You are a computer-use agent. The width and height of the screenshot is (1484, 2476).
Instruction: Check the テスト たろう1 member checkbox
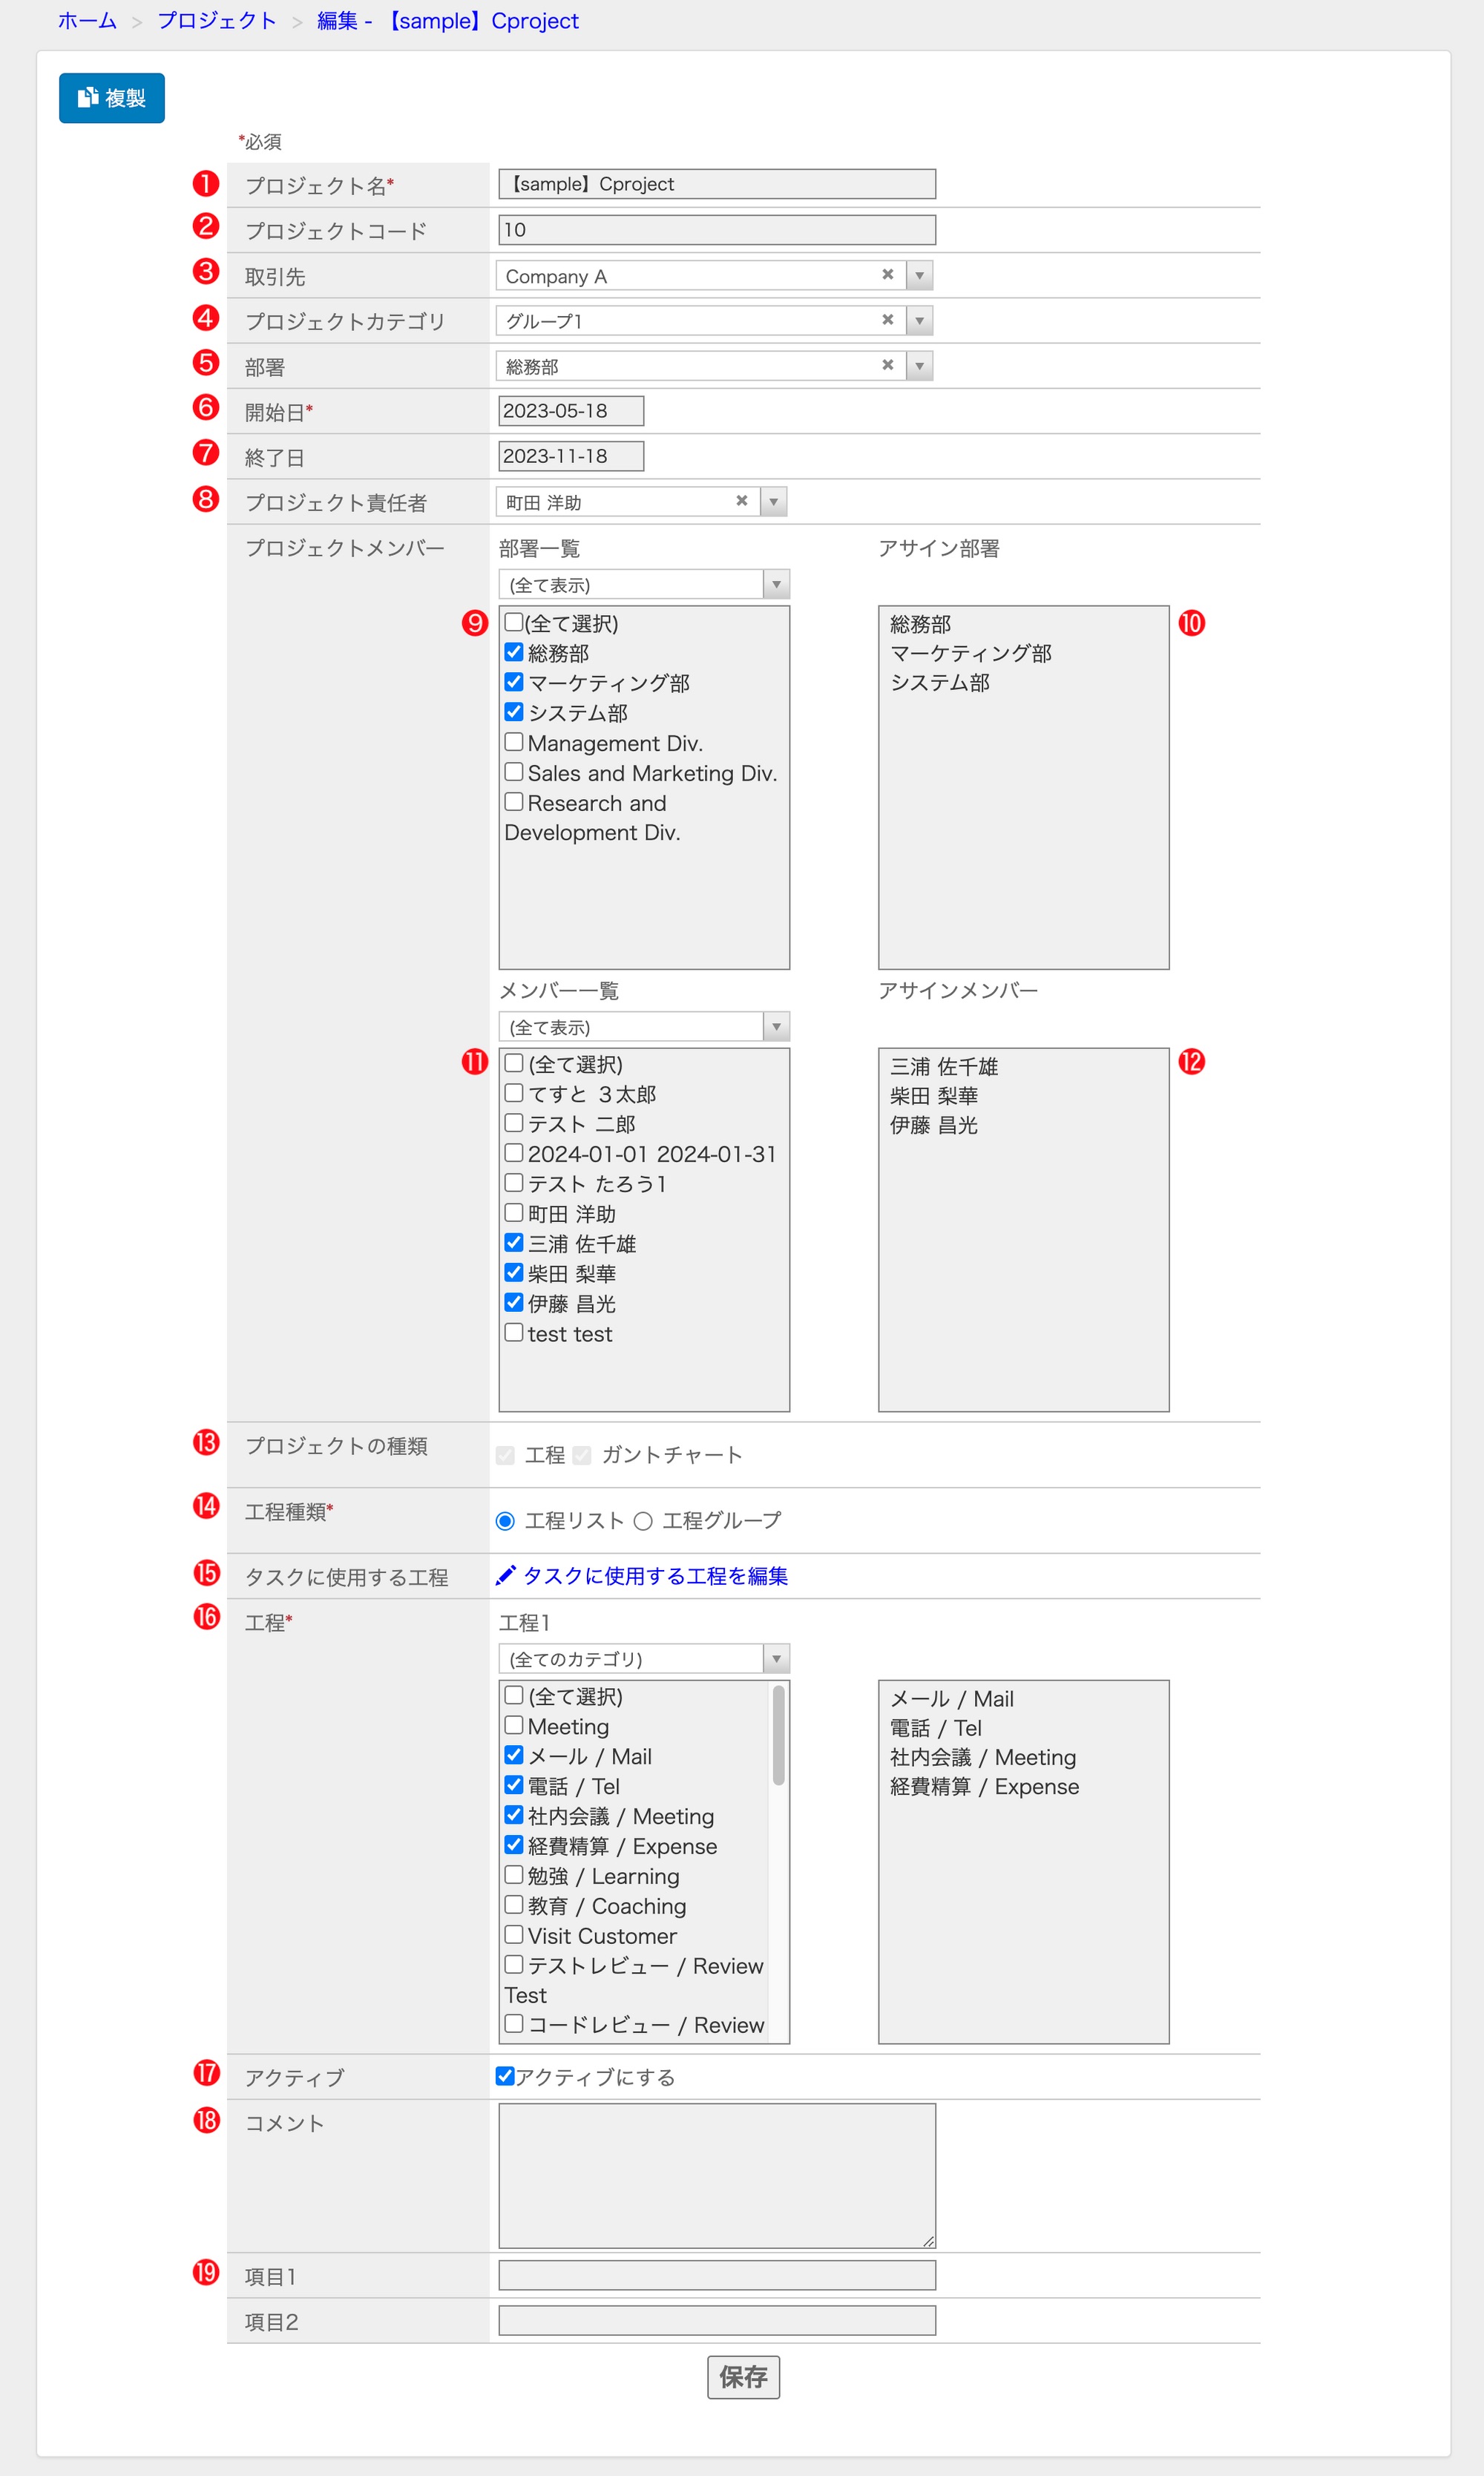pos(514,1183)
